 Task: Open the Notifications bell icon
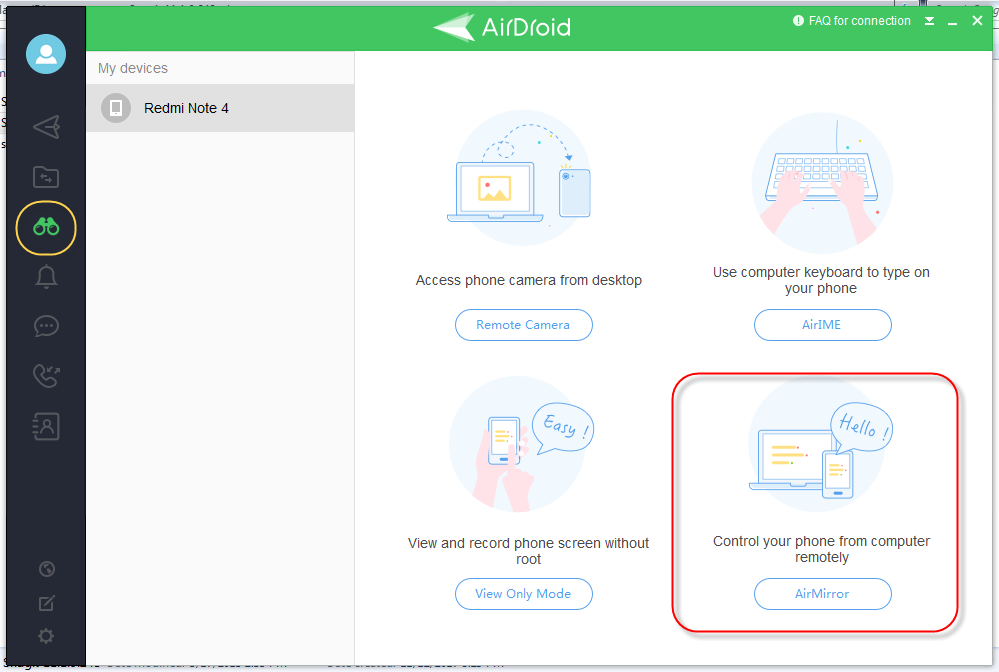(45, 277)
